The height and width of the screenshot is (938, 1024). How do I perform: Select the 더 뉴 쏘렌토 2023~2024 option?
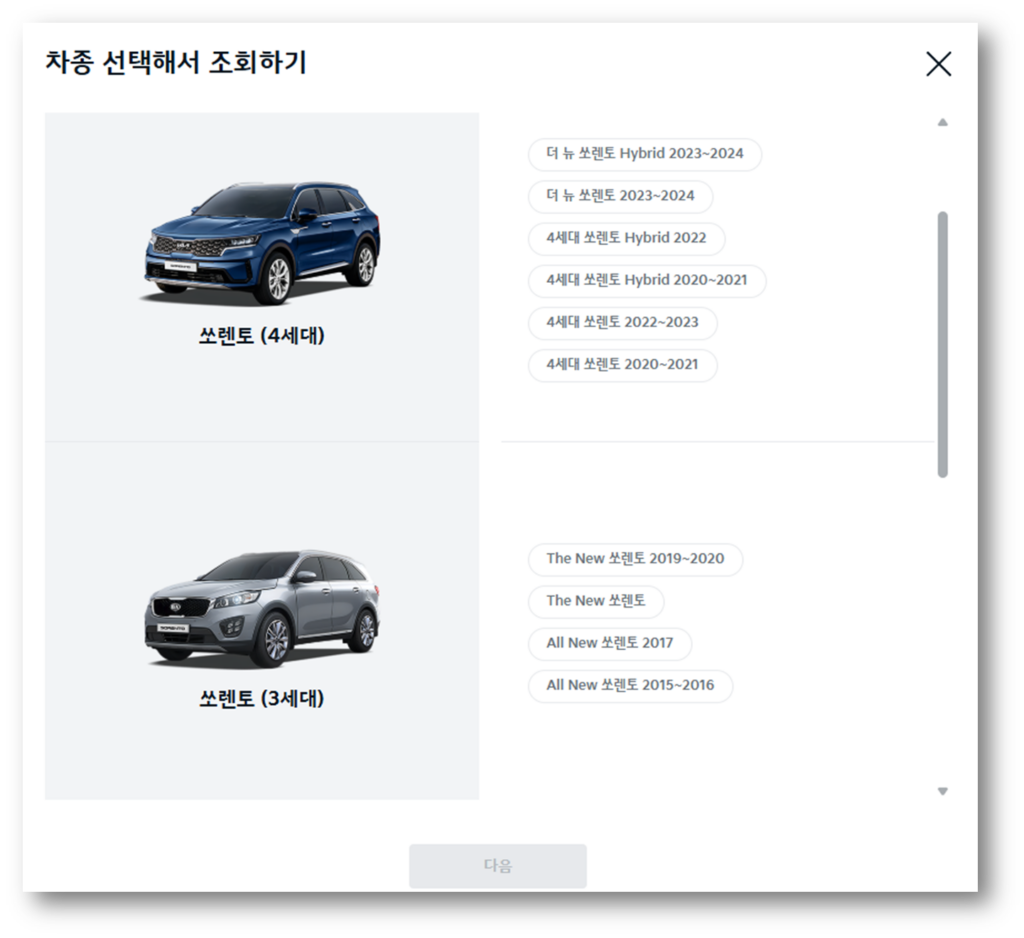coord(619,197)
